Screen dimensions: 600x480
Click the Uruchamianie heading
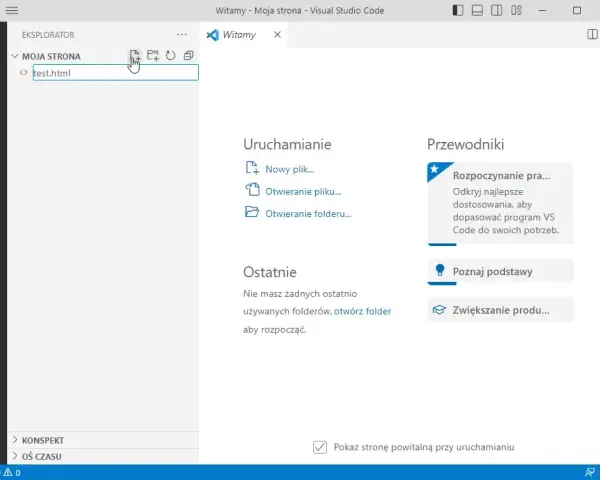287,144
